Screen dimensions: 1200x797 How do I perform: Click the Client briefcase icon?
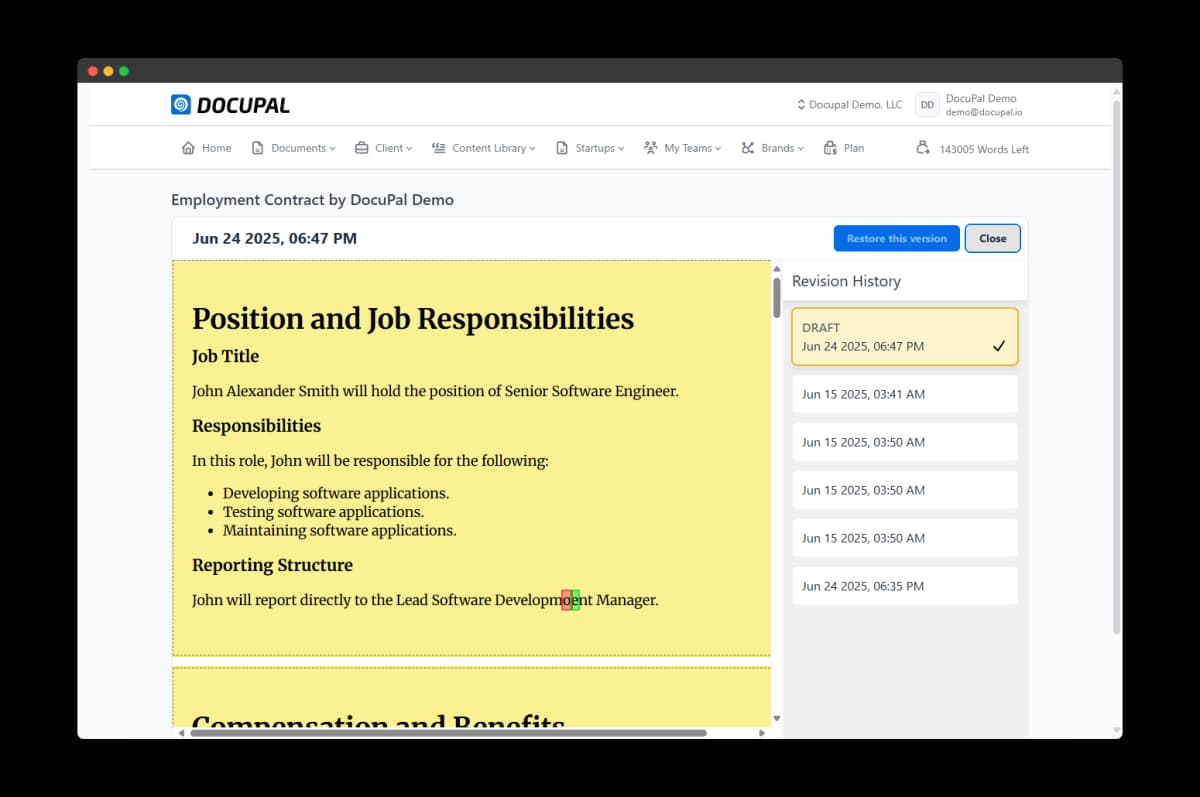pyautogui.click(x=362, y=148)
